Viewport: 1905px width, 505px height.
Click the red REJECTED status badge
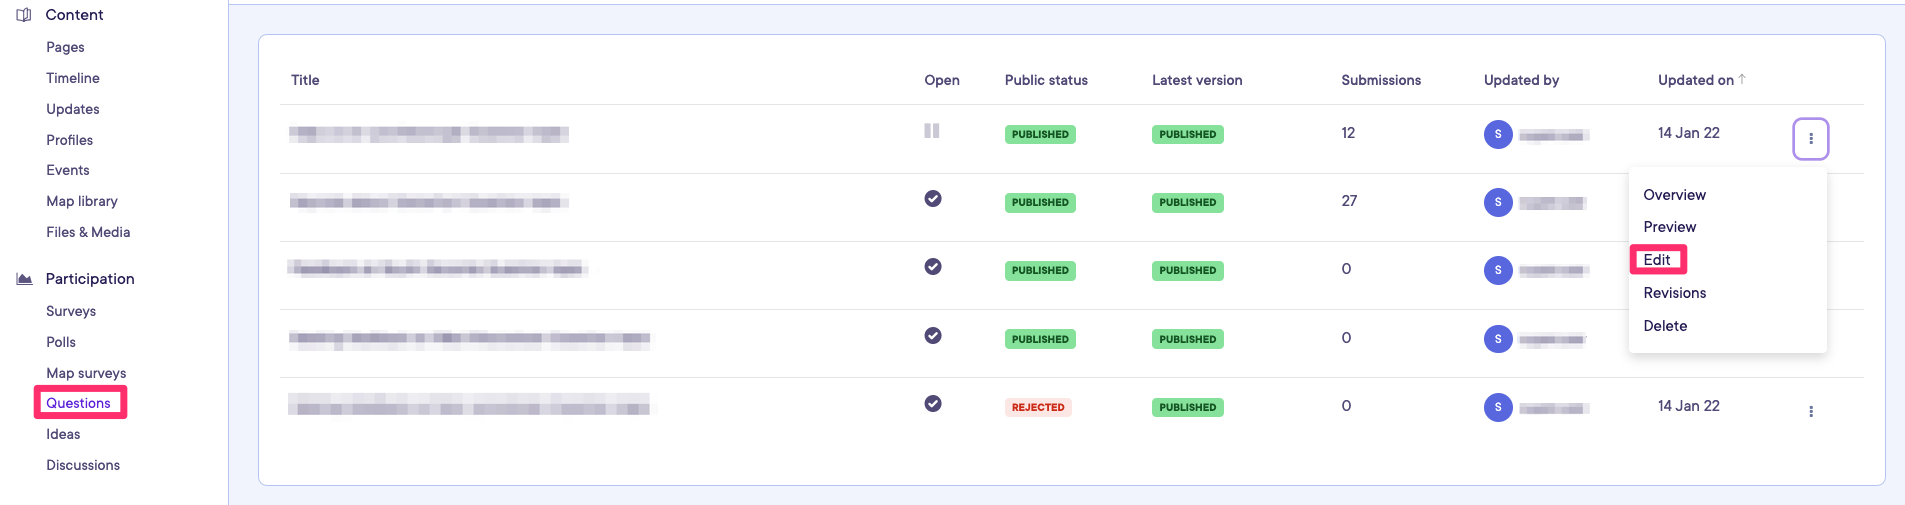pos(1037,407)
